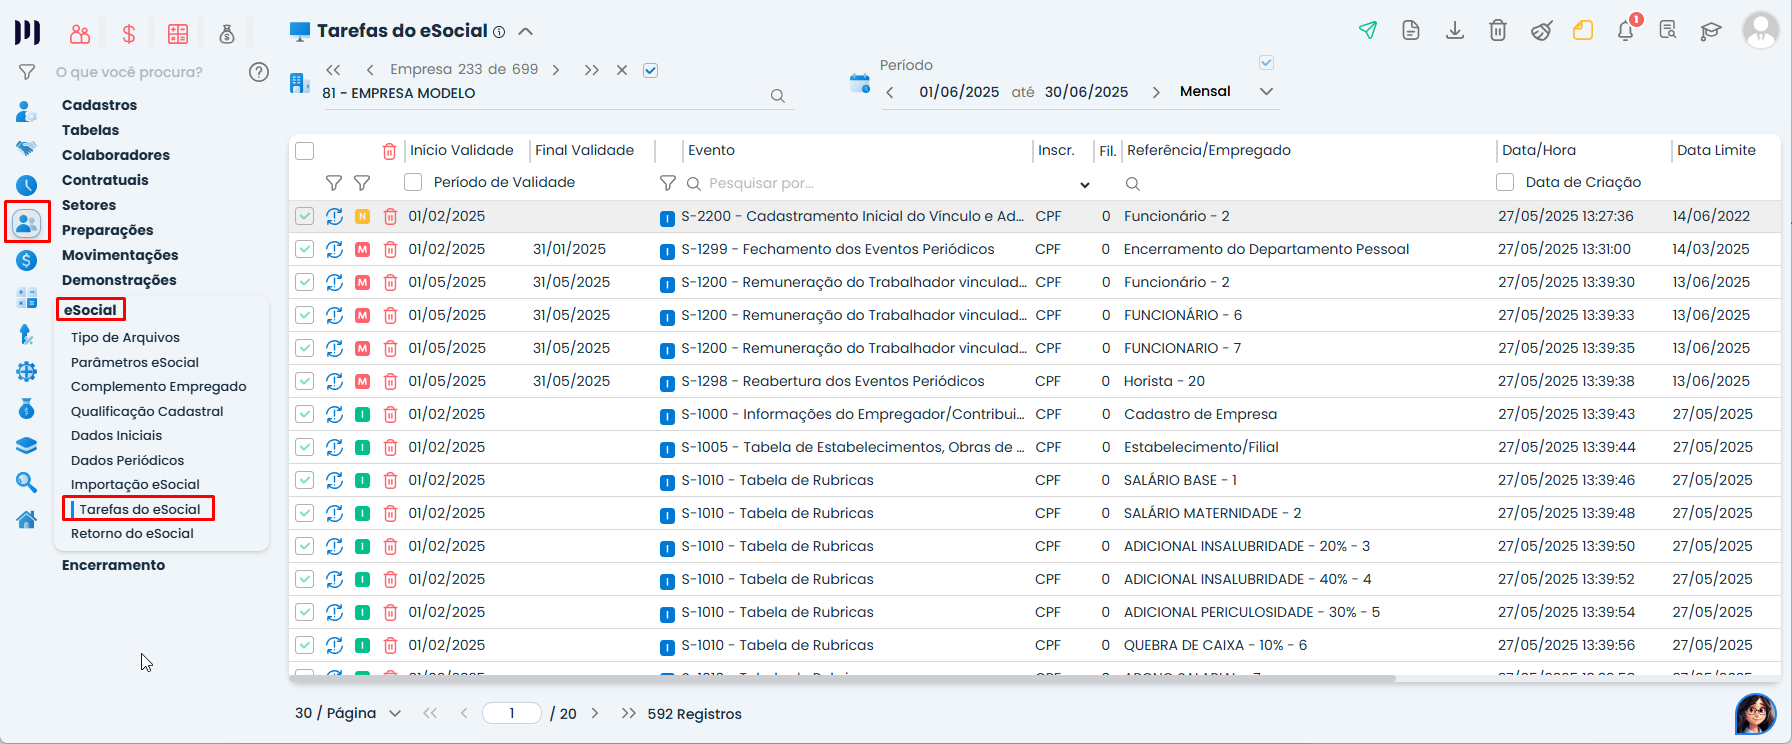
Task: Click the yellow sticky note icon
Action: [x=1583, y=30]
